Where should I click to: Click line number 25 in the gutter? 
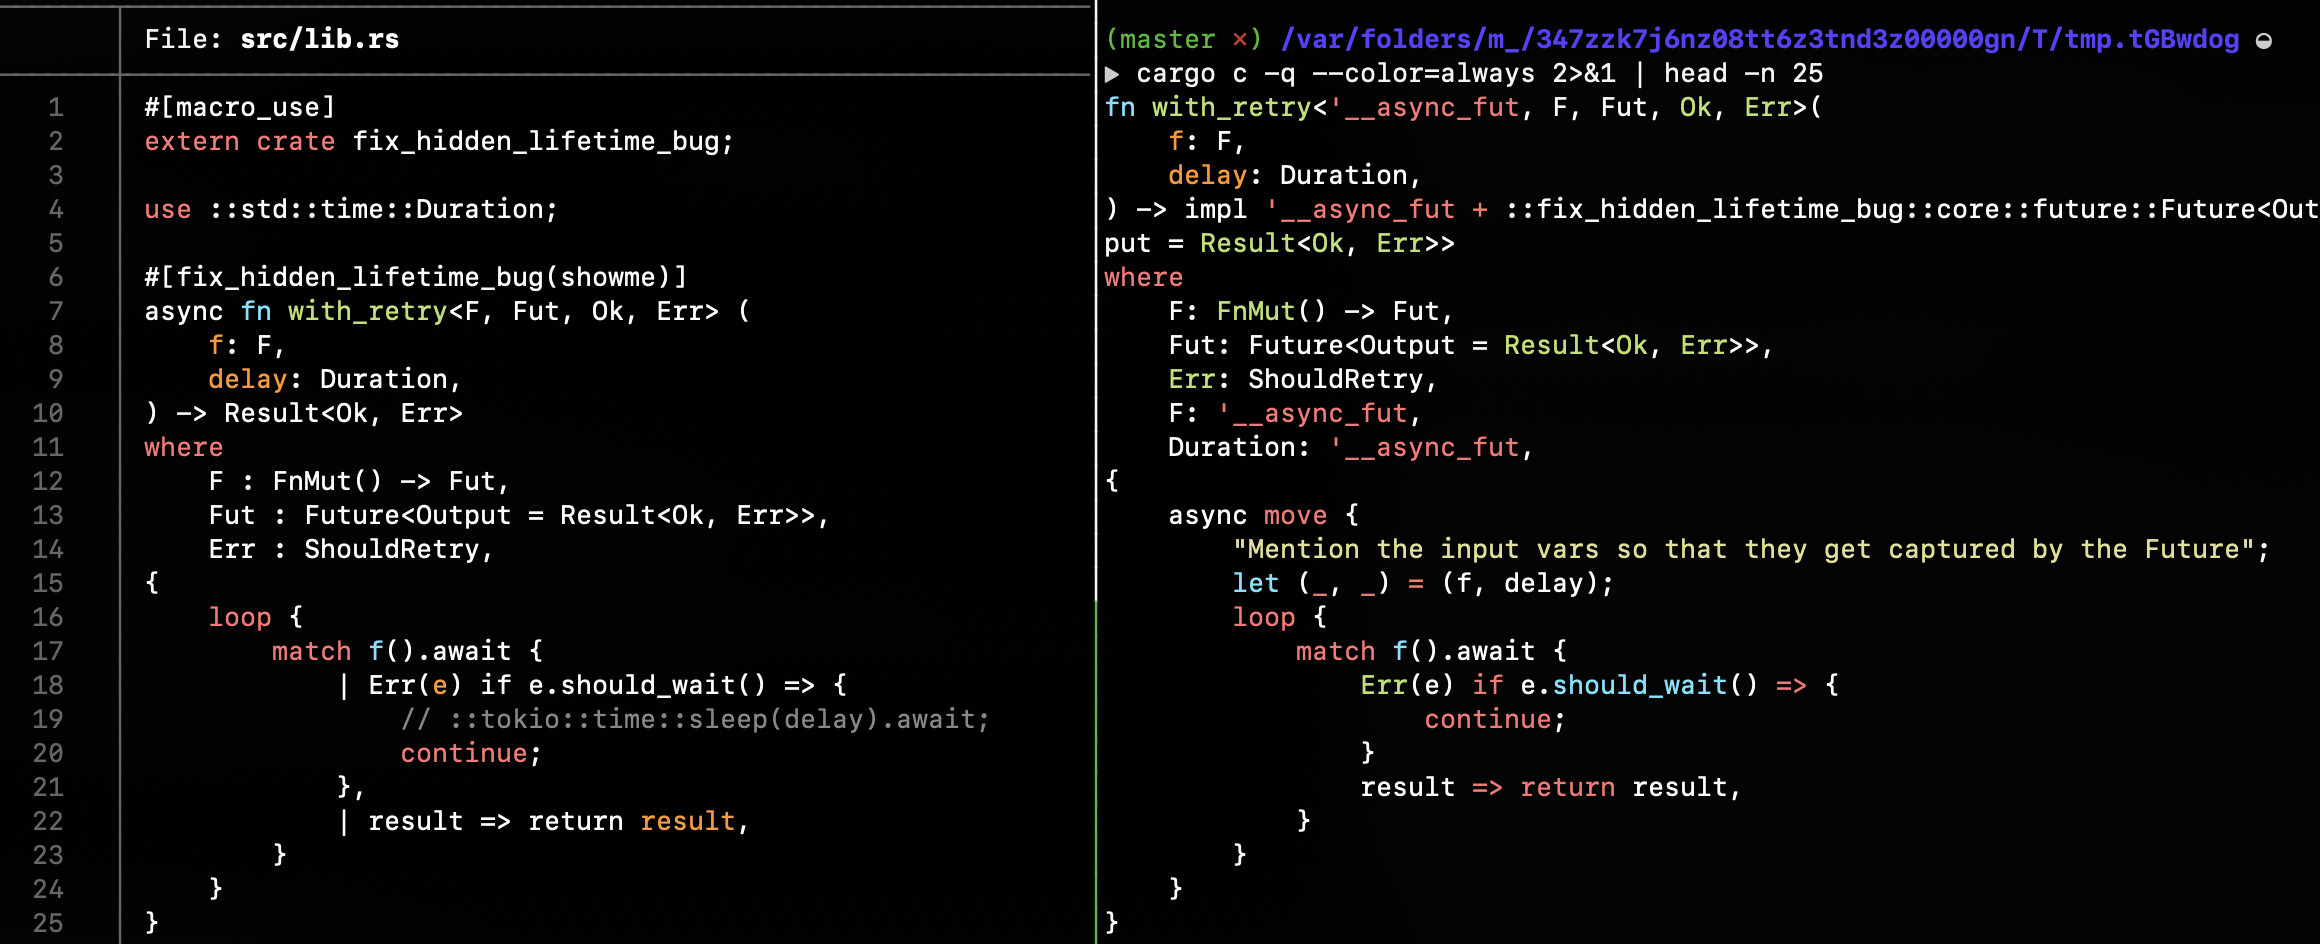48,923
